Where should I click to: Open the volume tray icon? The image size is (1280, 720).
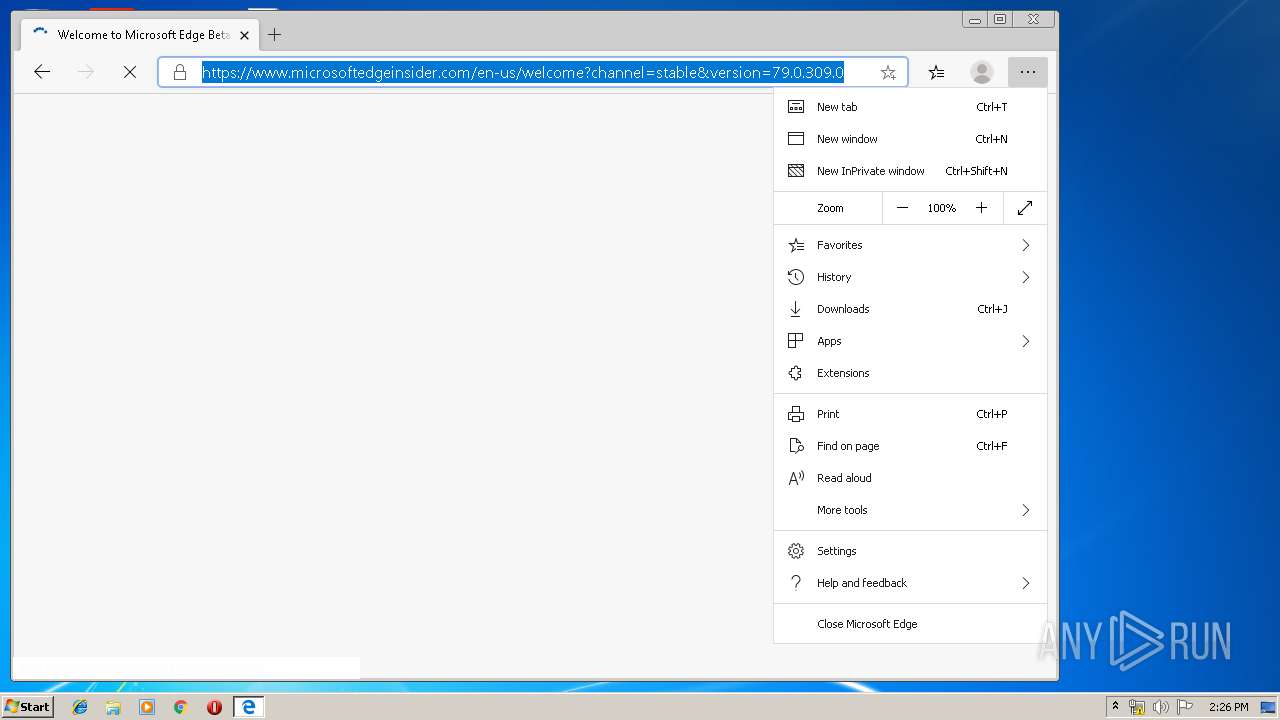[x=1161, y=707]
